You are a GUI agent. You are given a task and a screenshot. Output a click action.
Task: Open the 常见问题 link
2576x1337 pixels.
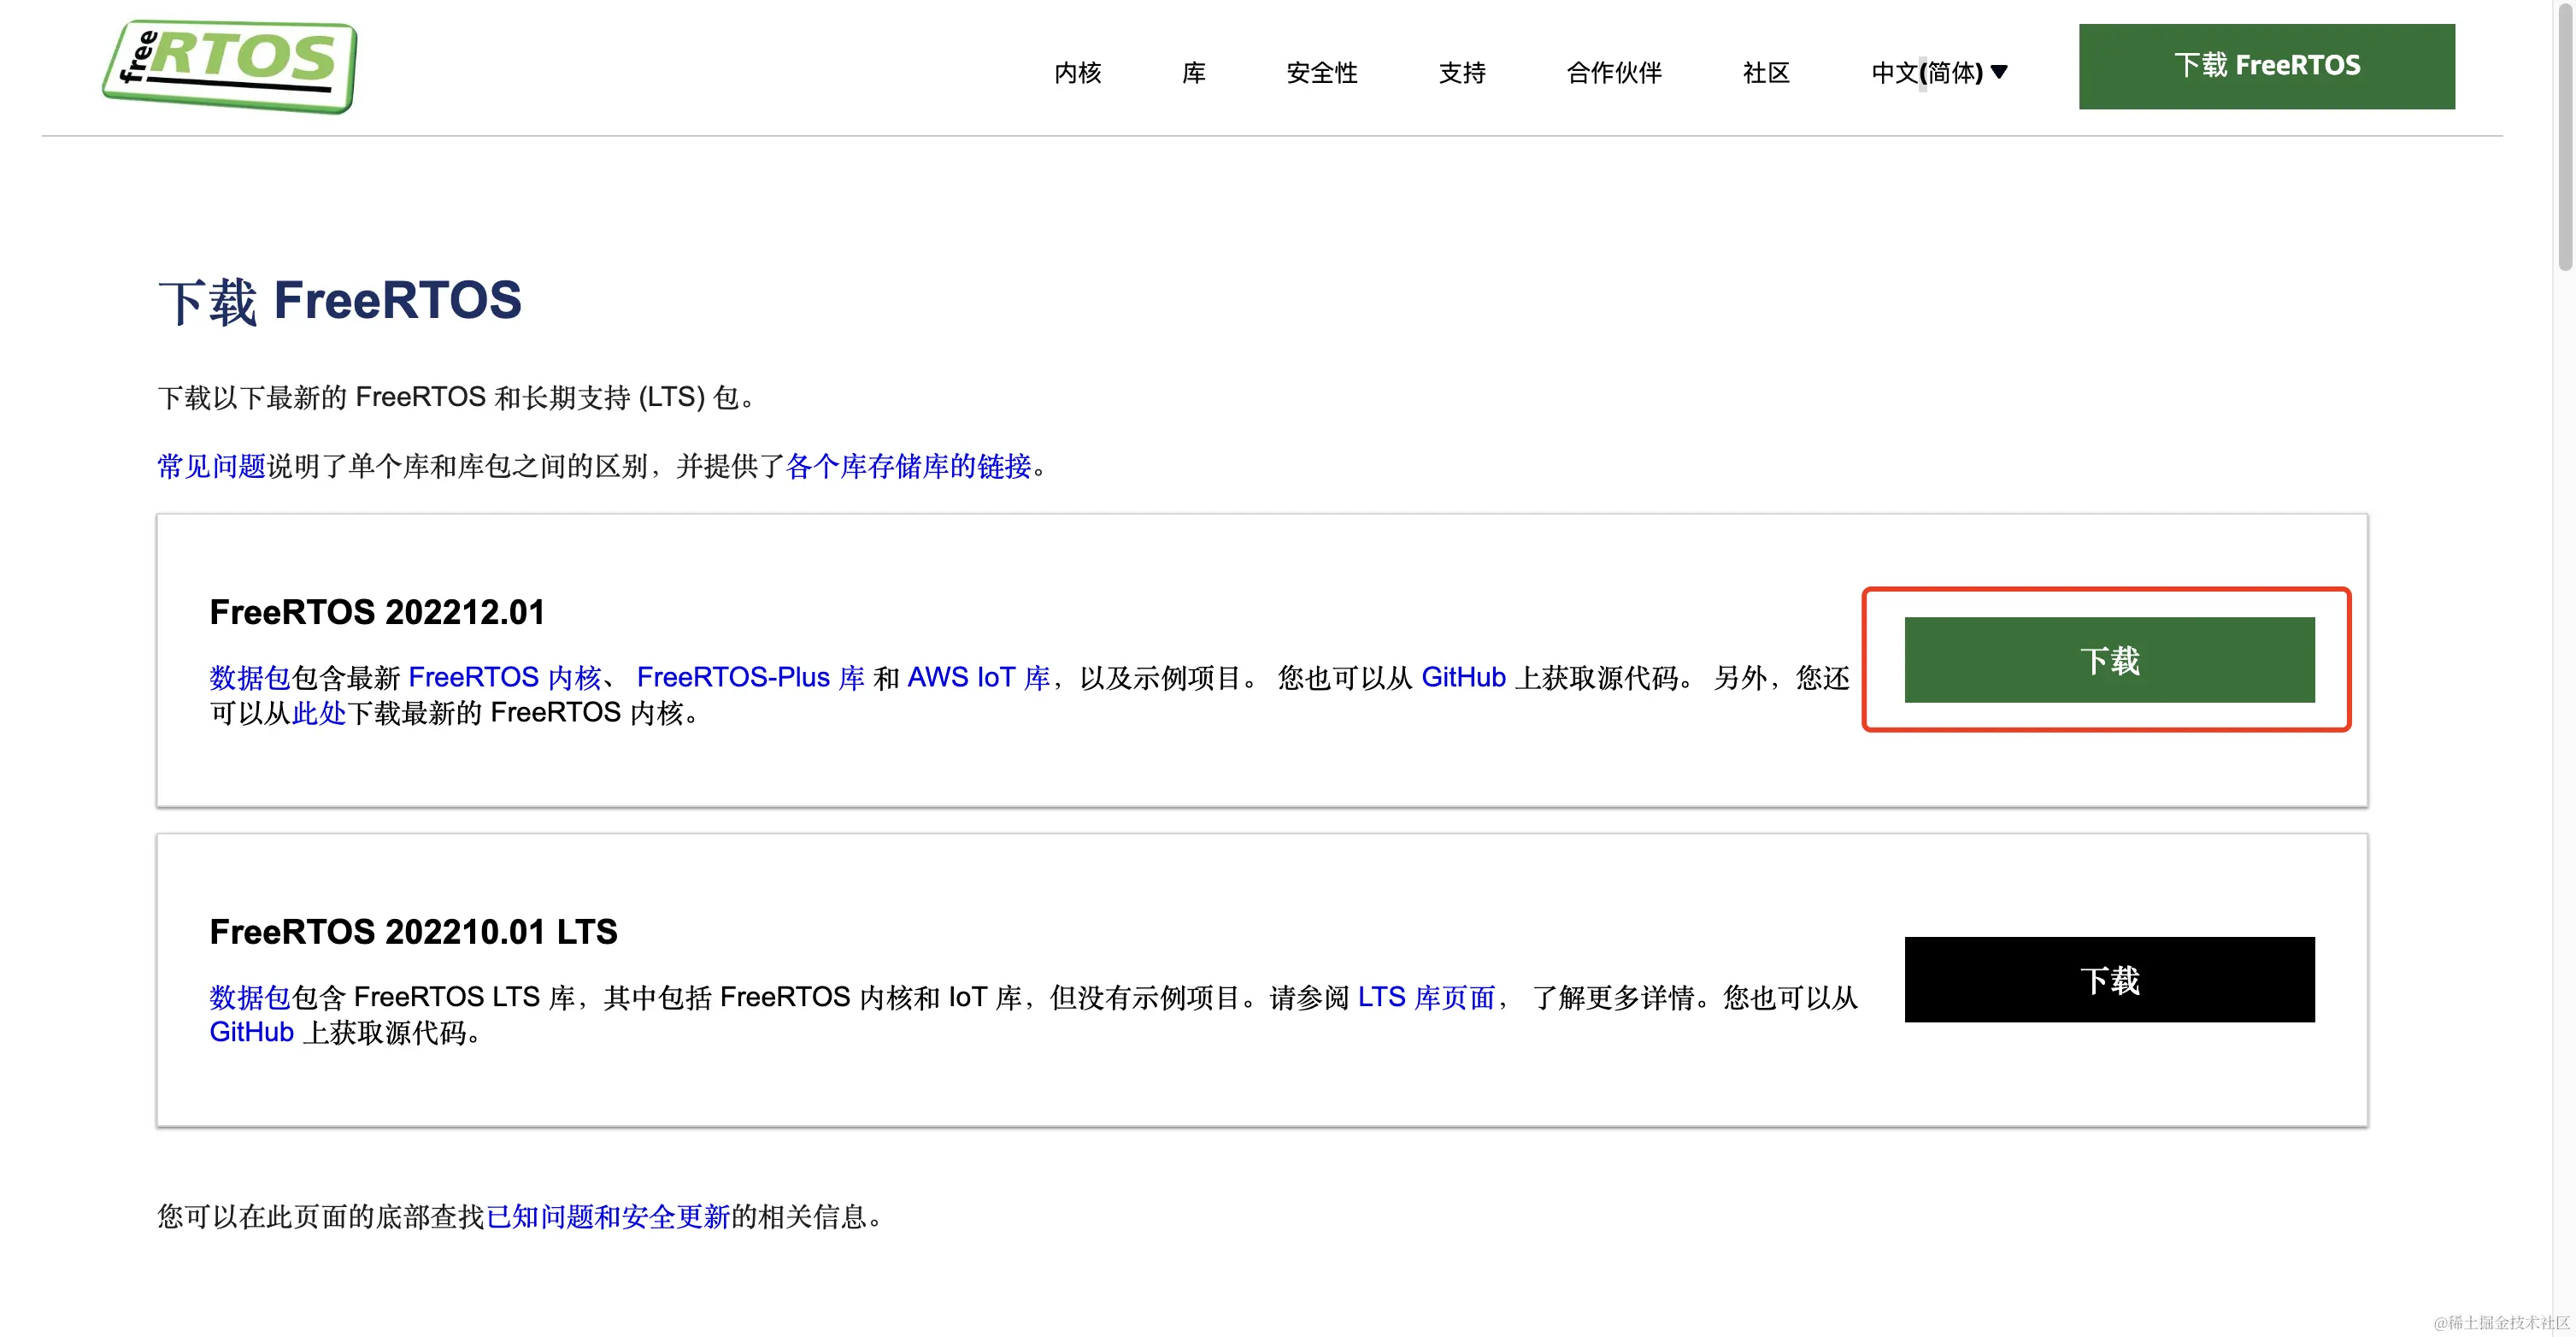pos(211,466)
